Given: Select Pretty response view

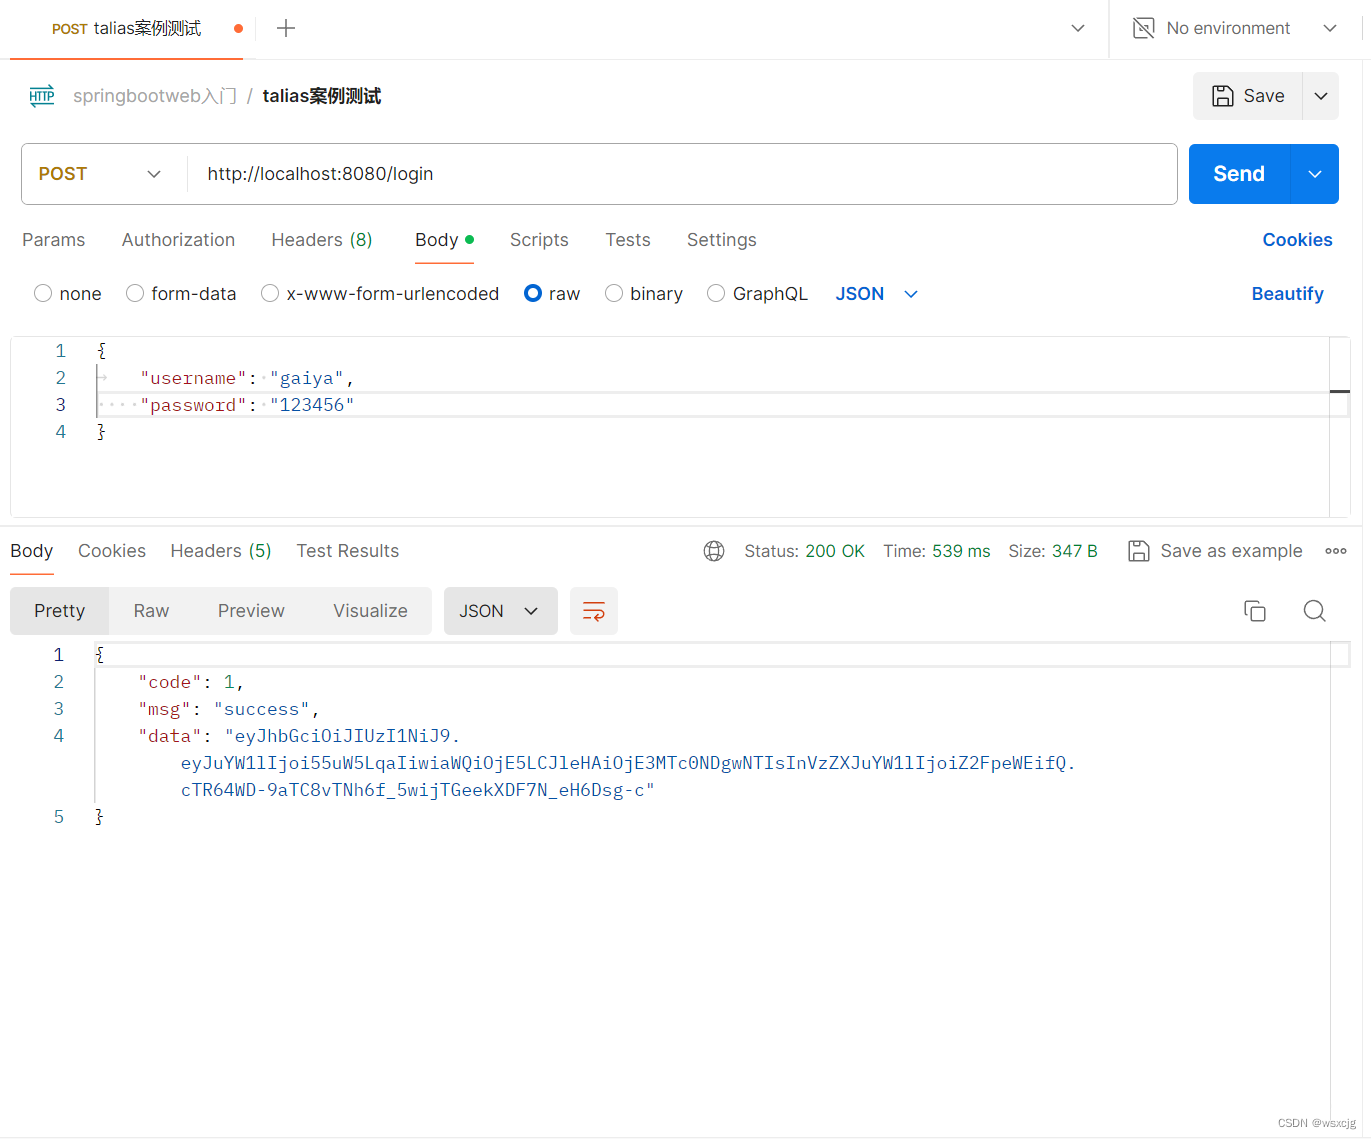Looking at the screenshot, I should 60,611.
